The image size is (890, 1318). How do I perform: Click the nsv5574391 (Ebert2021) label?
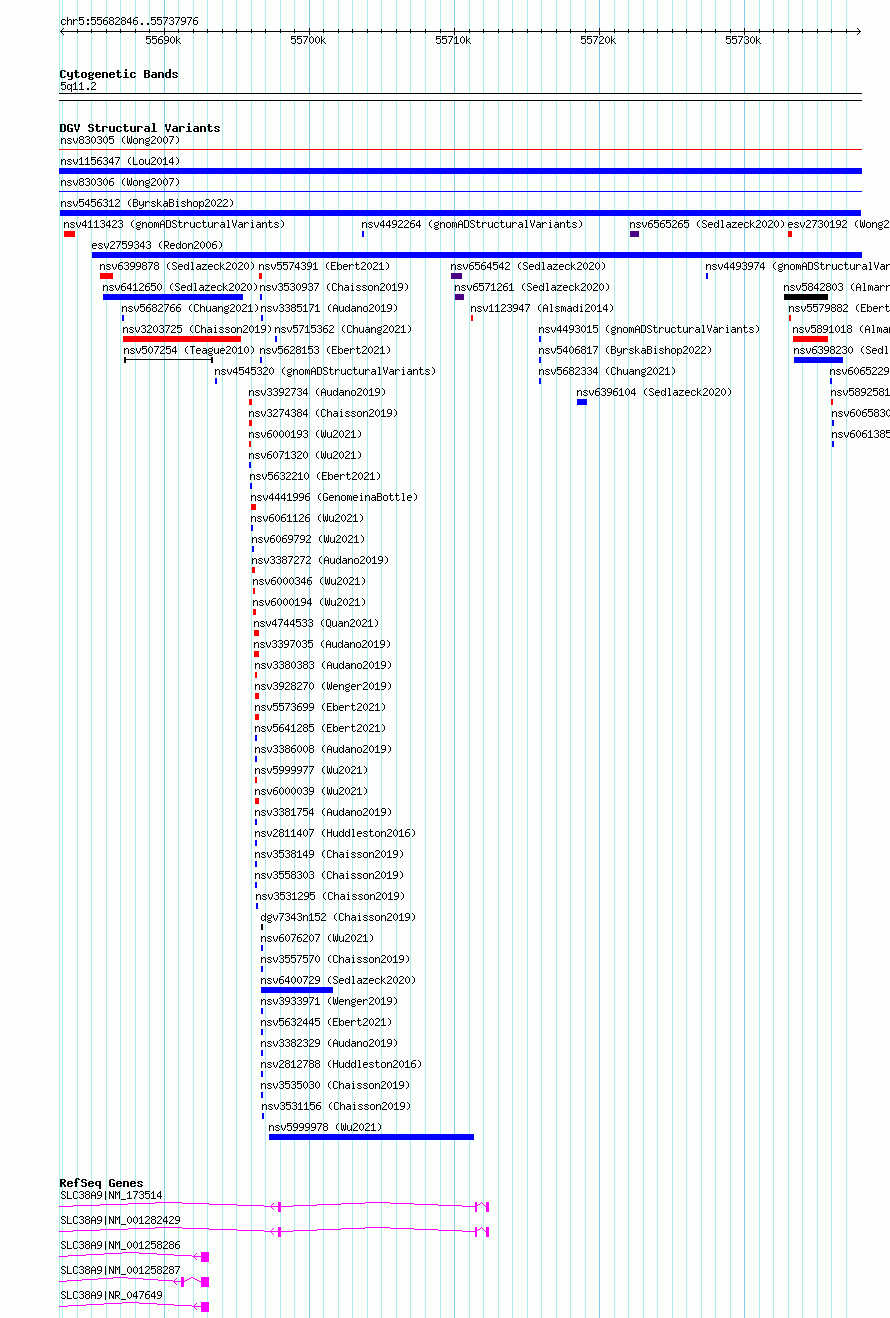coord(325,266)
